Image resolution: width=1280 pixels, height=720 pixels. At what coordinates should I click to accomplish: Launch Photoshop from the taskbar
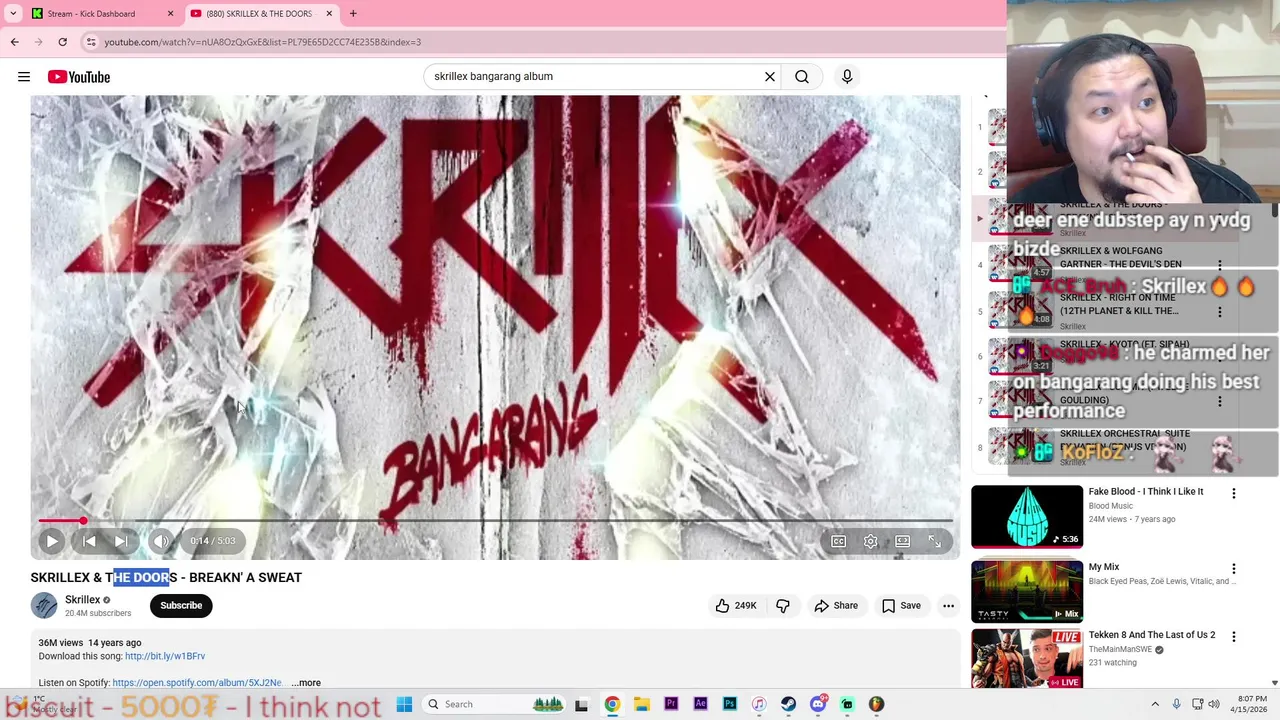click(730, 704)
